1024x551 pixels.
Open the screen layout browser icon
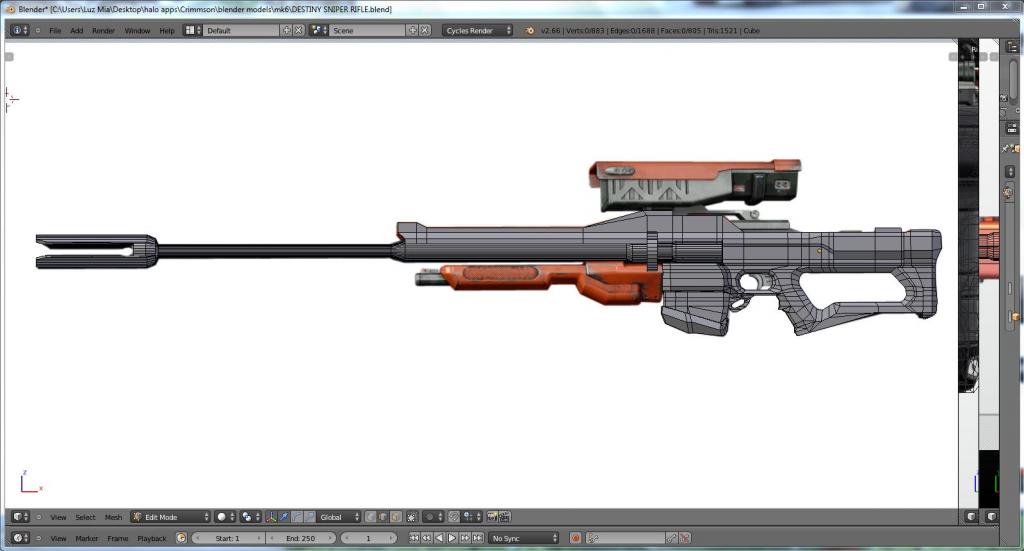tap(193, 30)
